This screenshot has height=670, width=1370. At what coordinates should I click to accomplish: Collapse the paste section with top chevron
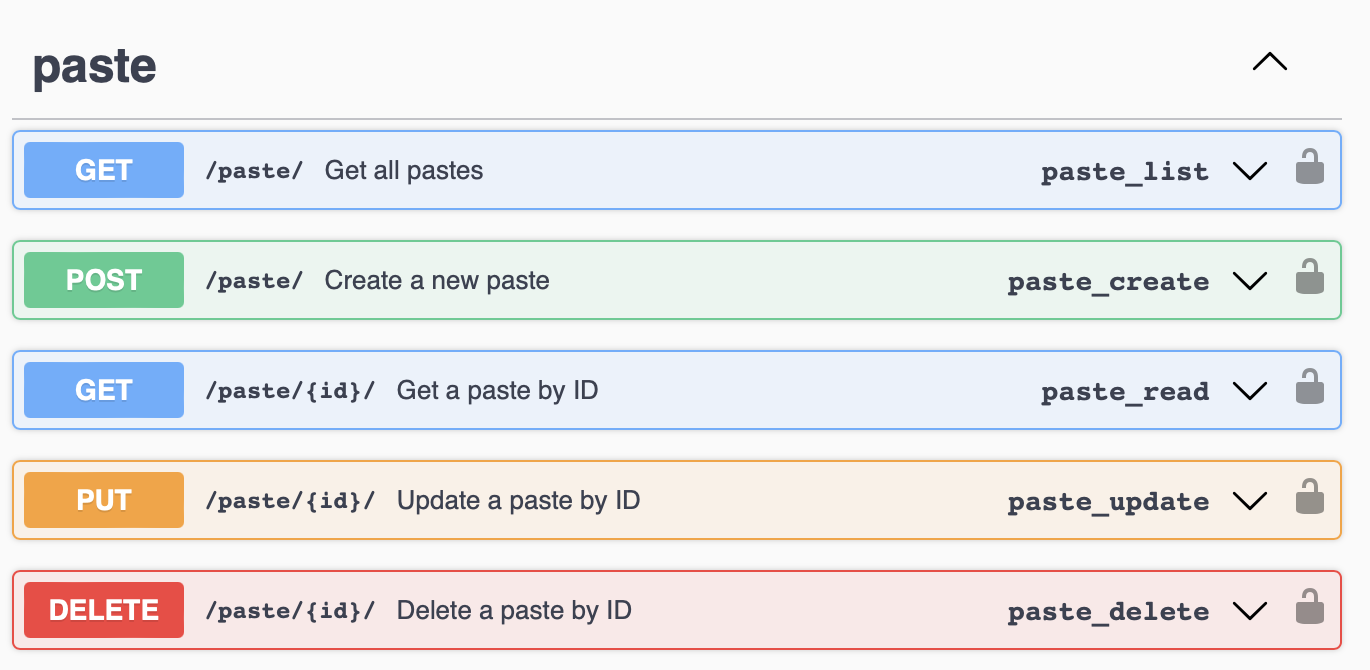[x=1270, y=62]
